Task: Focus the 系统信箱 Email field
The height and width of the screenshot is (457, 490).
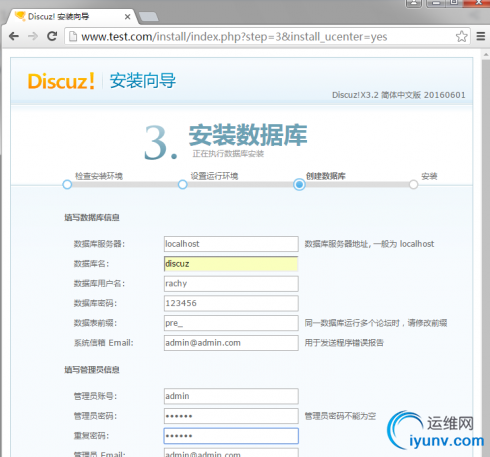Action: pos(231,343)
